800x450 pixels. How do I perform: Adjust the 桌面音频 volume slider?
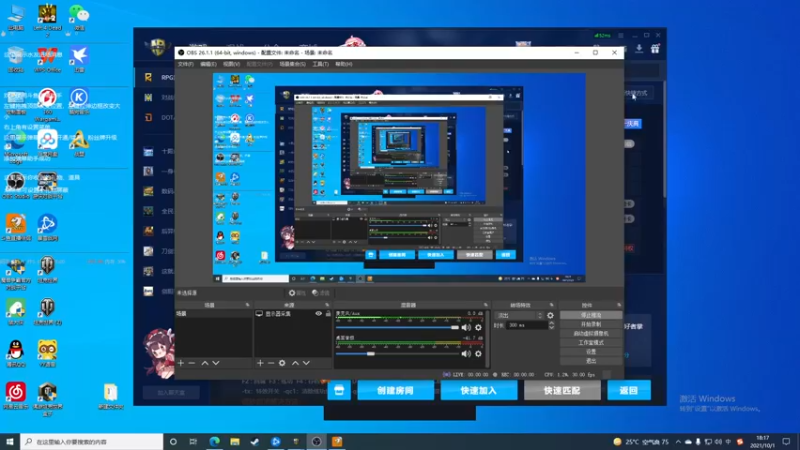pyautogui.click(x=397, y=354)
